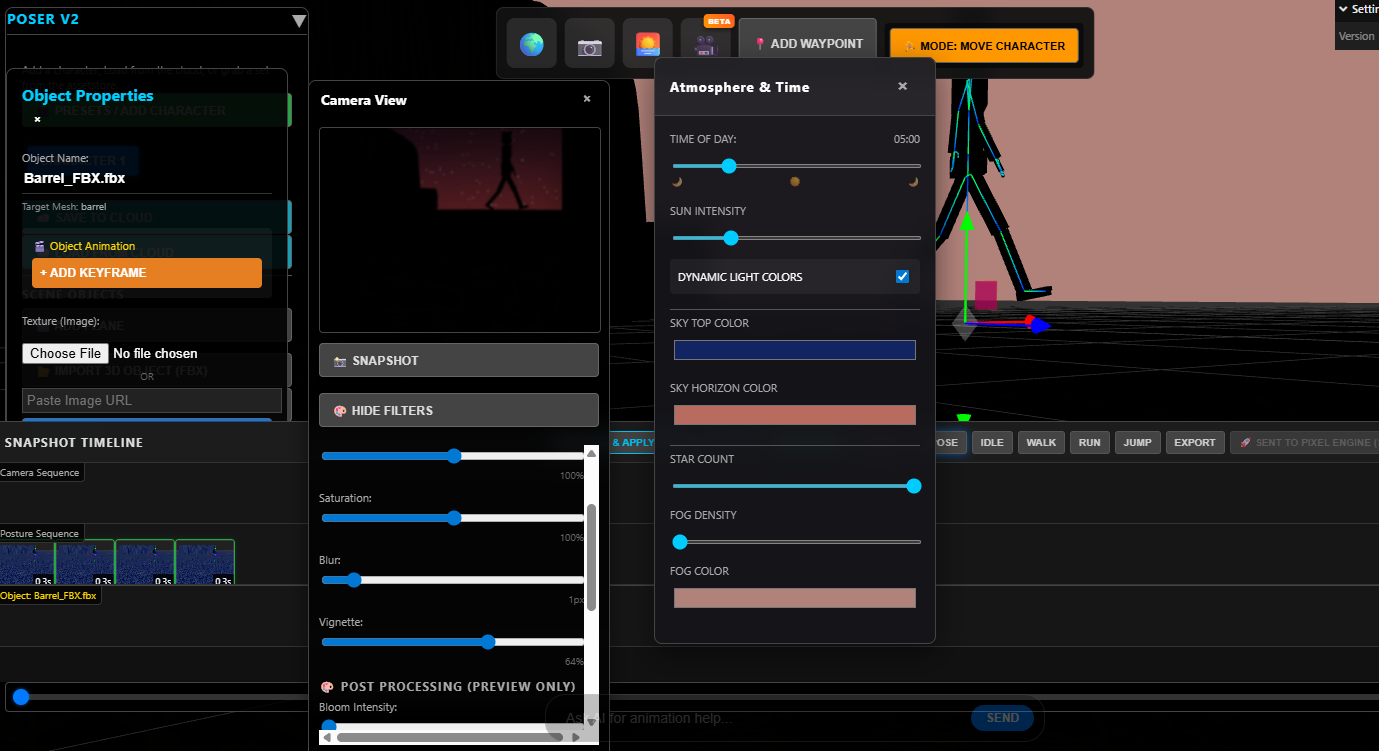The height and width of the screenshot is (751, 1379).
Task: Click the ADD KEYFRAME button
Action: [x=146, y=272]
